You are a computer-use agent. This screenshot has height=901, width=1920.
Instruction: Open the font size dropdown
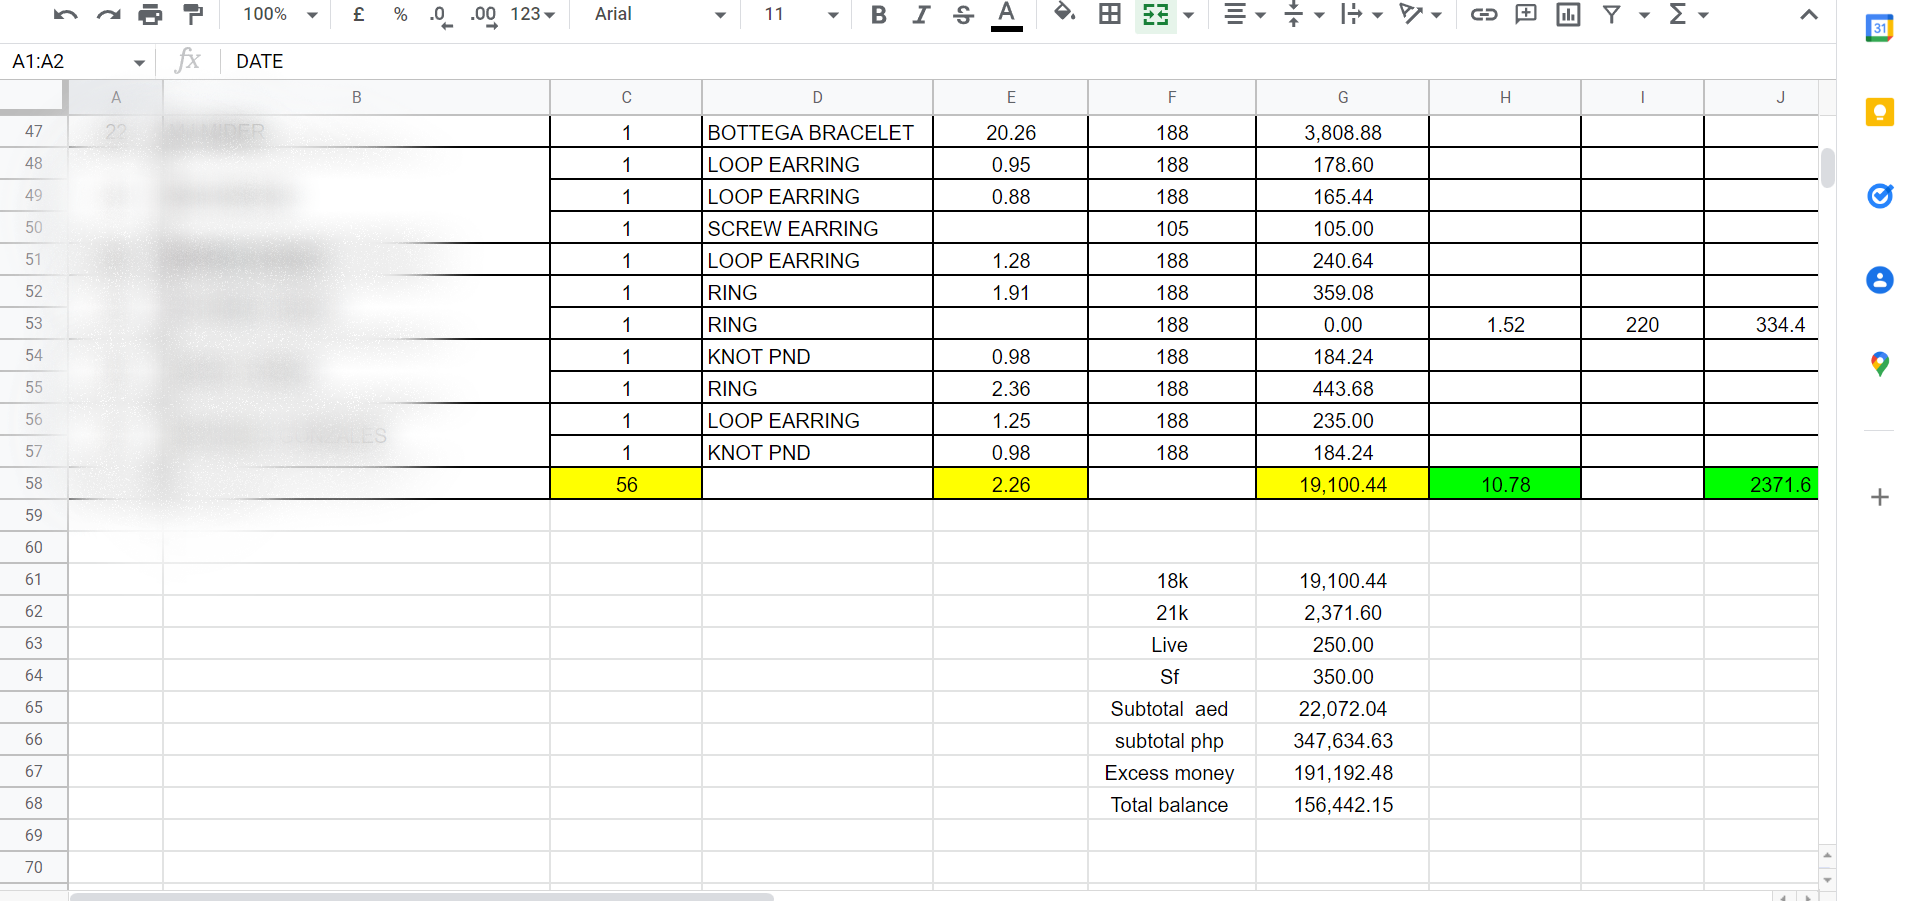tap(802, 14)
